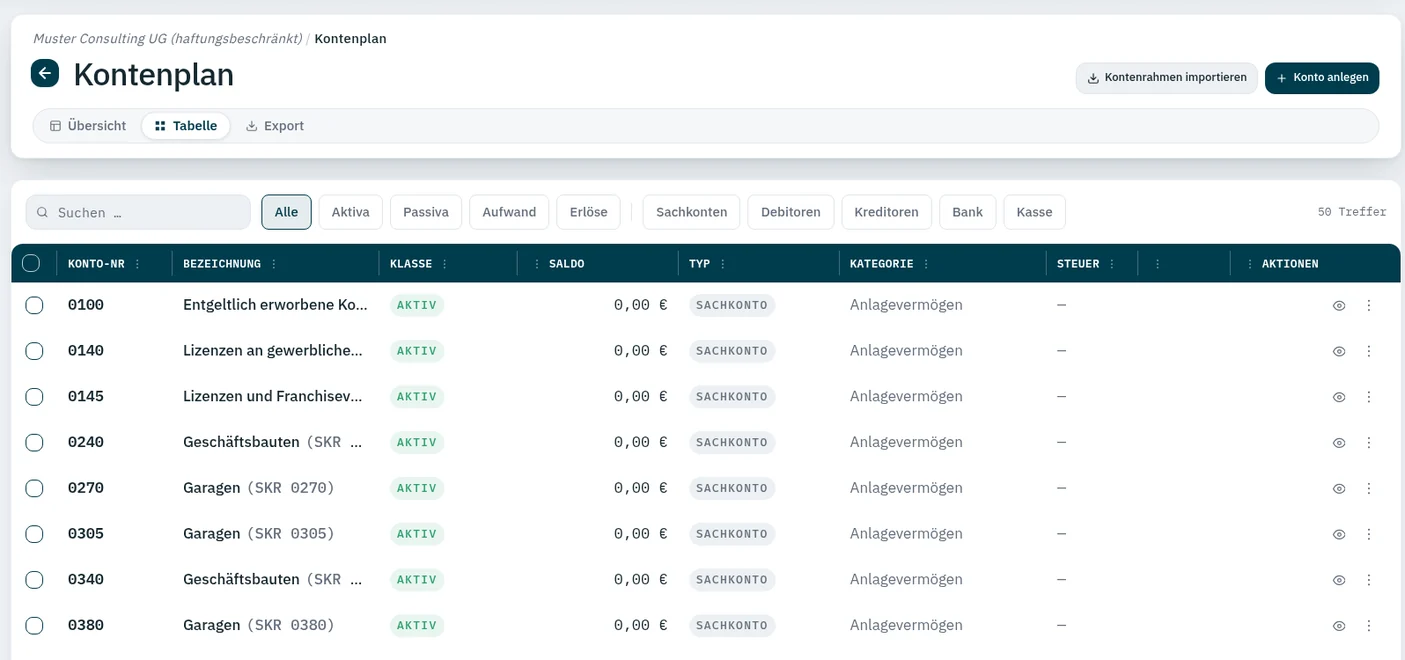The image size is (1405, 660).
Task: Go back using the arrow icon beside Kontenplan
Action: pyautogui.click(x=45, y=73)
